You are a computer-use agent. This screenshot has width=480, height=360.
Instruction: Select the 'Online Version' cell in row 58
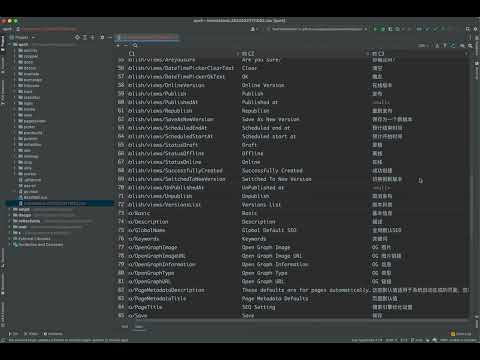[x=263, y=85]
